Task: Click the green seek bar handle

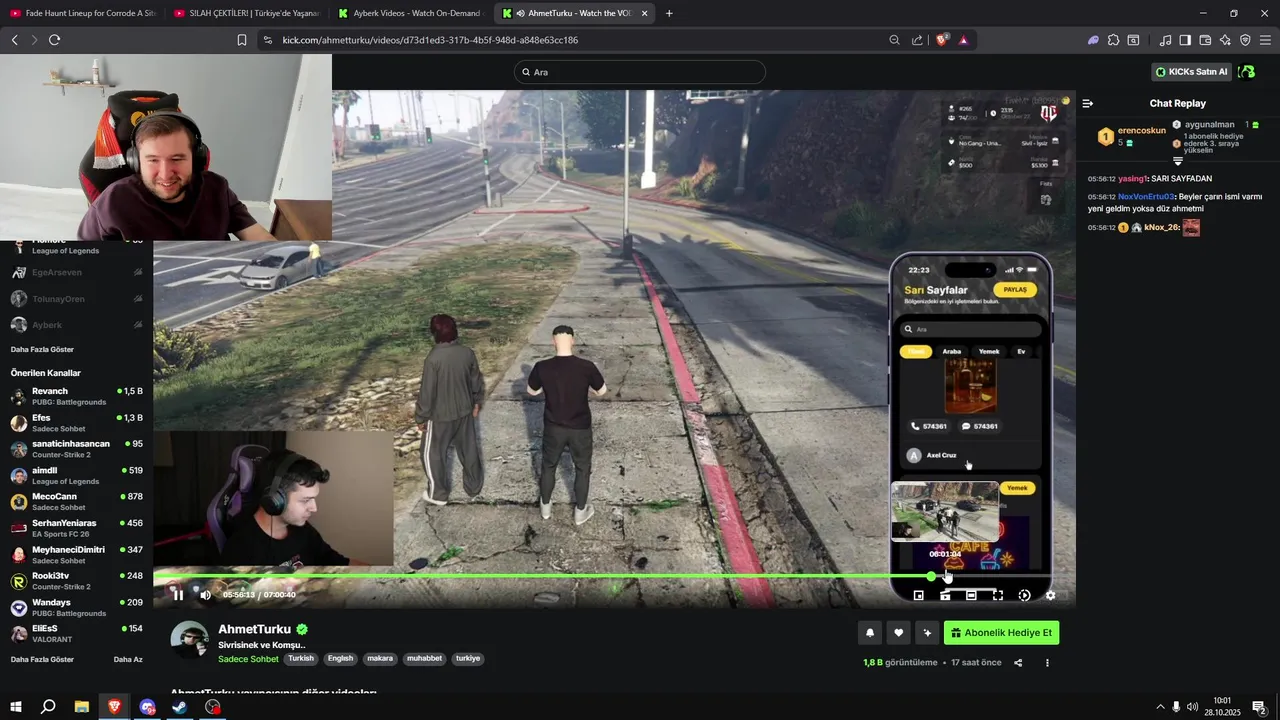Action: click(931, 576)
